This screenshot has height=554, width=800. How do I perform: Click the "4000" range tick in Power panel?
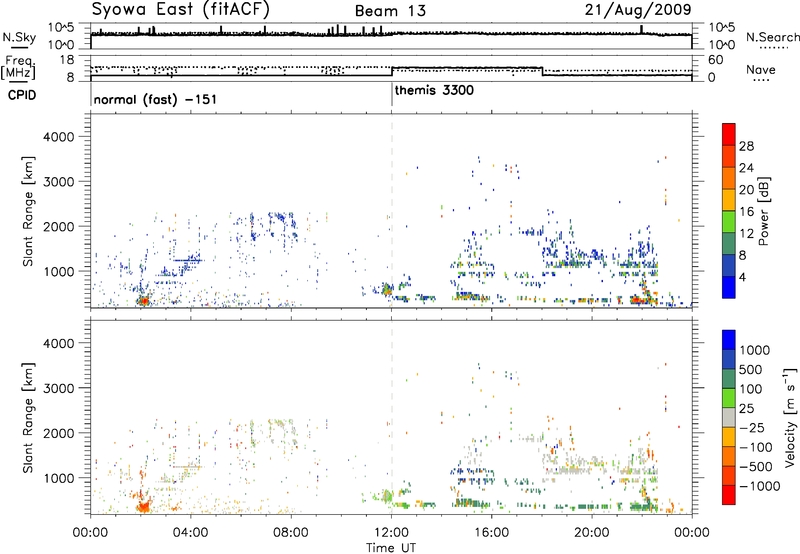(x=59, y=137)
